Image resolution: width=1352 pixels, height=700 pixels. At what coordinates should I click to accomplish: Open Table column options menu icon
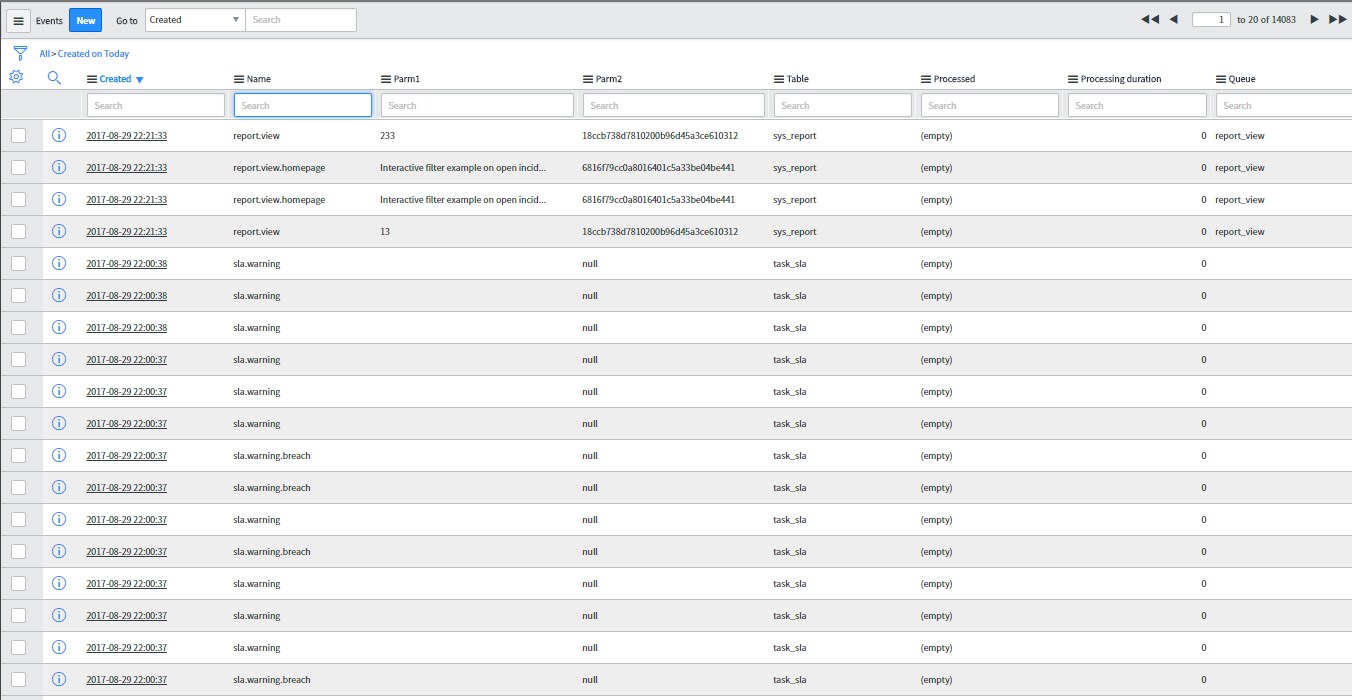pos(779,79)
